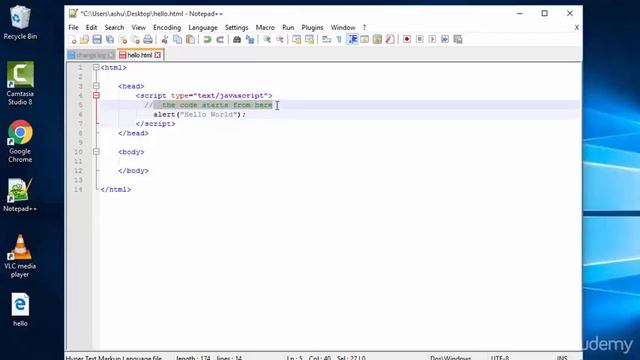
Task: Switch to the change.log tab
Action: pyautogui.click(x=91, y=55)
